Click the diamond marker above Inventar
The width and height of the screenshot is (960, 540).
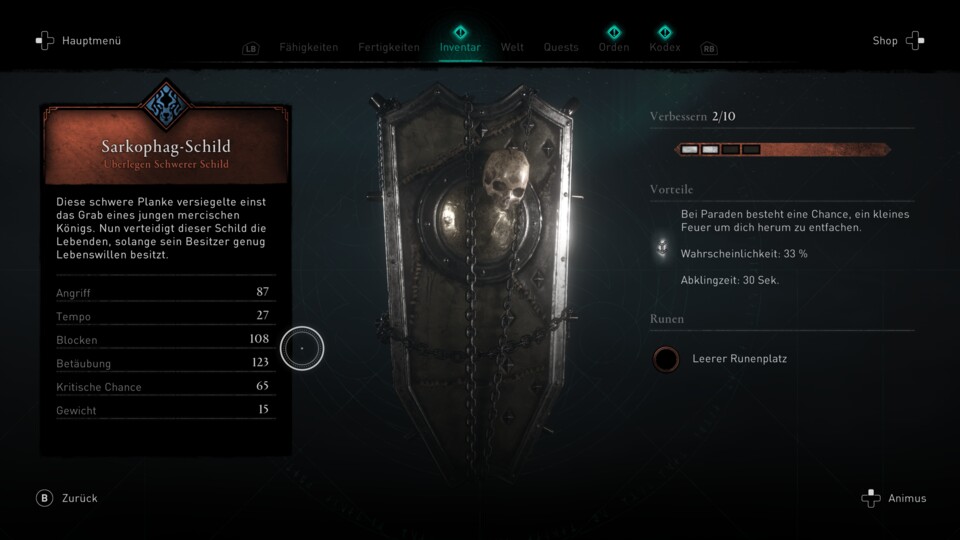460,32
